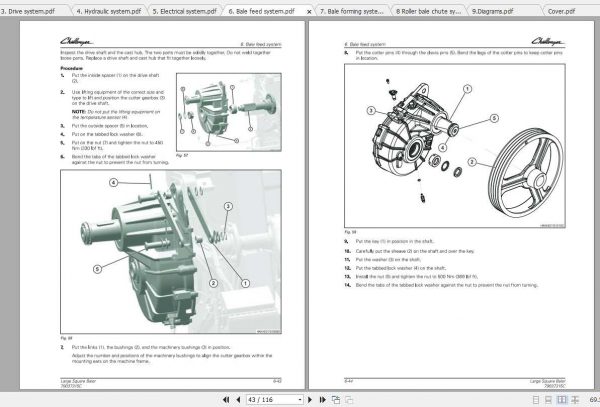Image resolution: width=600 pixels, height=407 pixels.
Task: Switch to the Cover.pdf tab
Action: coord(561,11)
